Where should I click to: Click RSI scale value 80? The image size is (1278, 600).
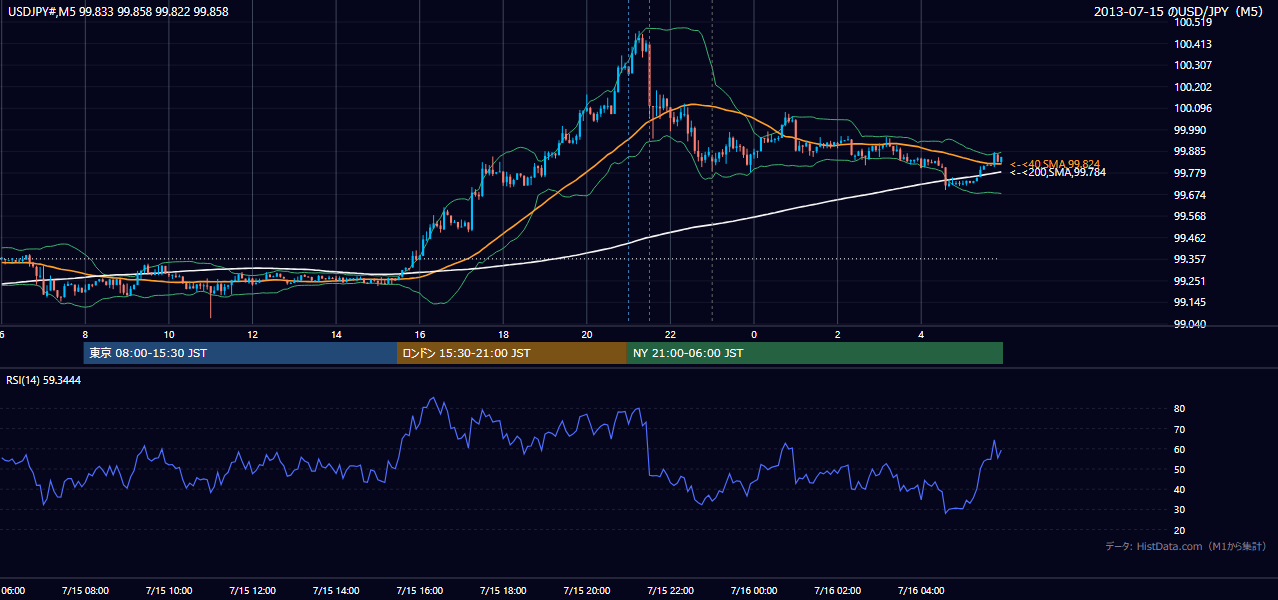click(x=1180, y=409)
